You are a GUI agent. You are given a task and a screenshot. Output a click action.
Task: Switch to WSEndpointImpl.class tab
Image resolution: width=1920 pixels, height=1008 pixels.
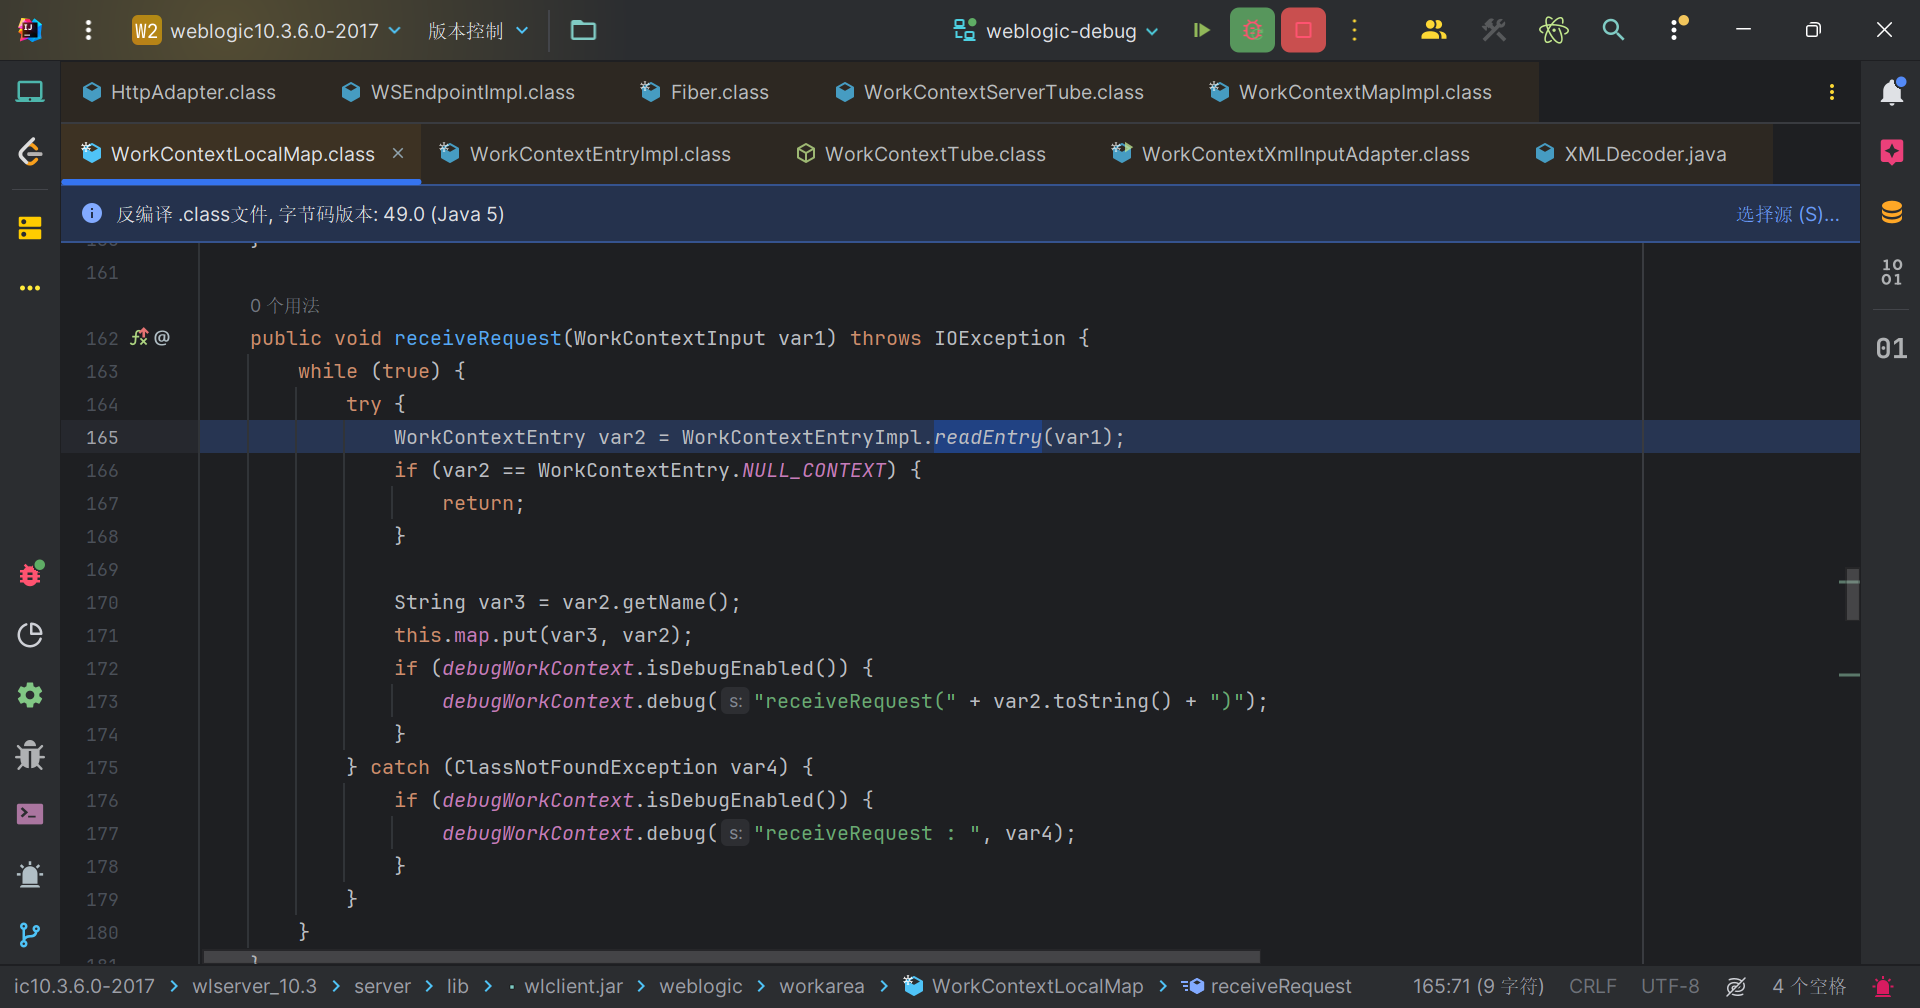pyautogui.click(x=459, y=92)
